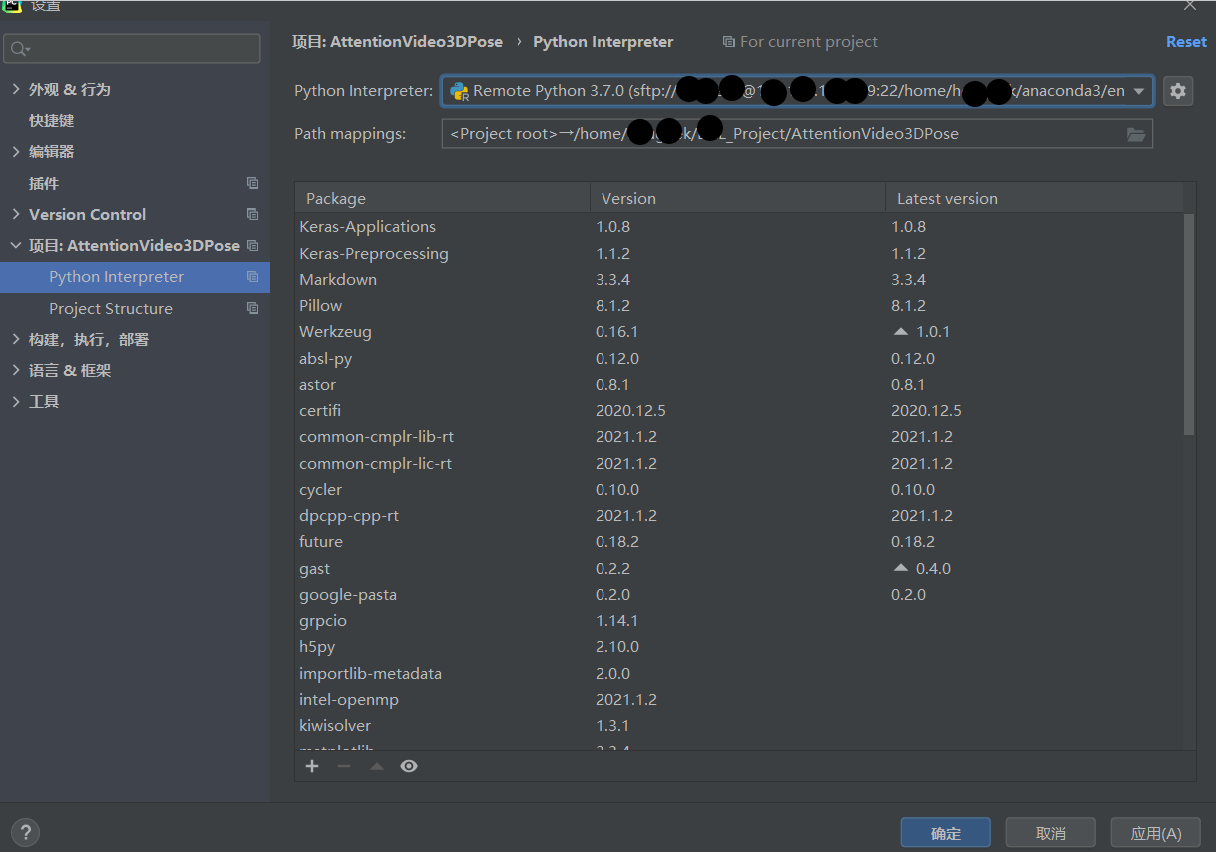Select the Werkzeug package row

click(x=739, y=331)
